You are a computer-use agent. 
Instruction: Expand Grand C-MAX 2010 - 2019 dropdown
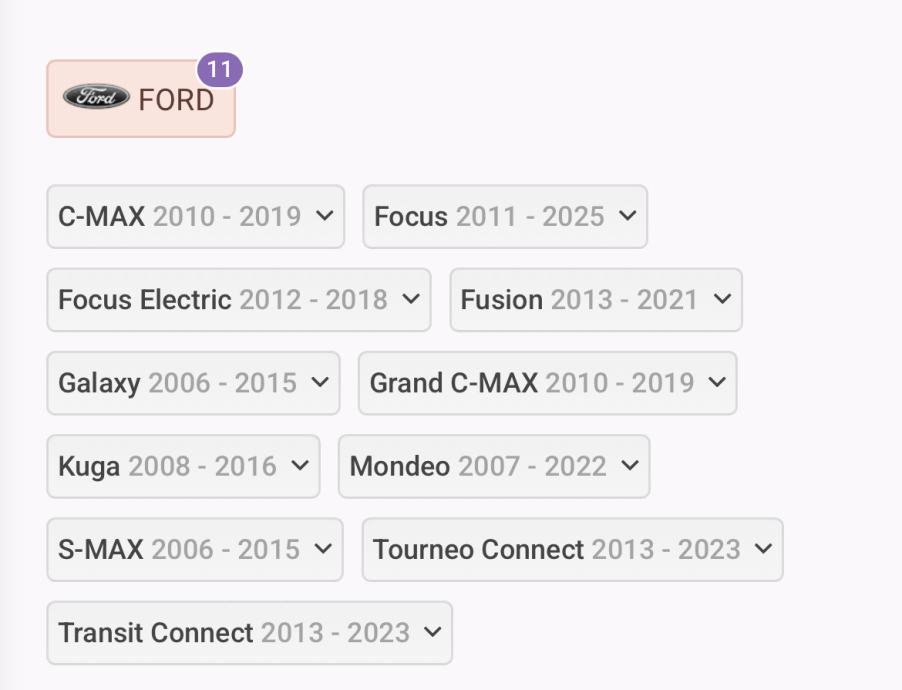[x=547, y=383]
